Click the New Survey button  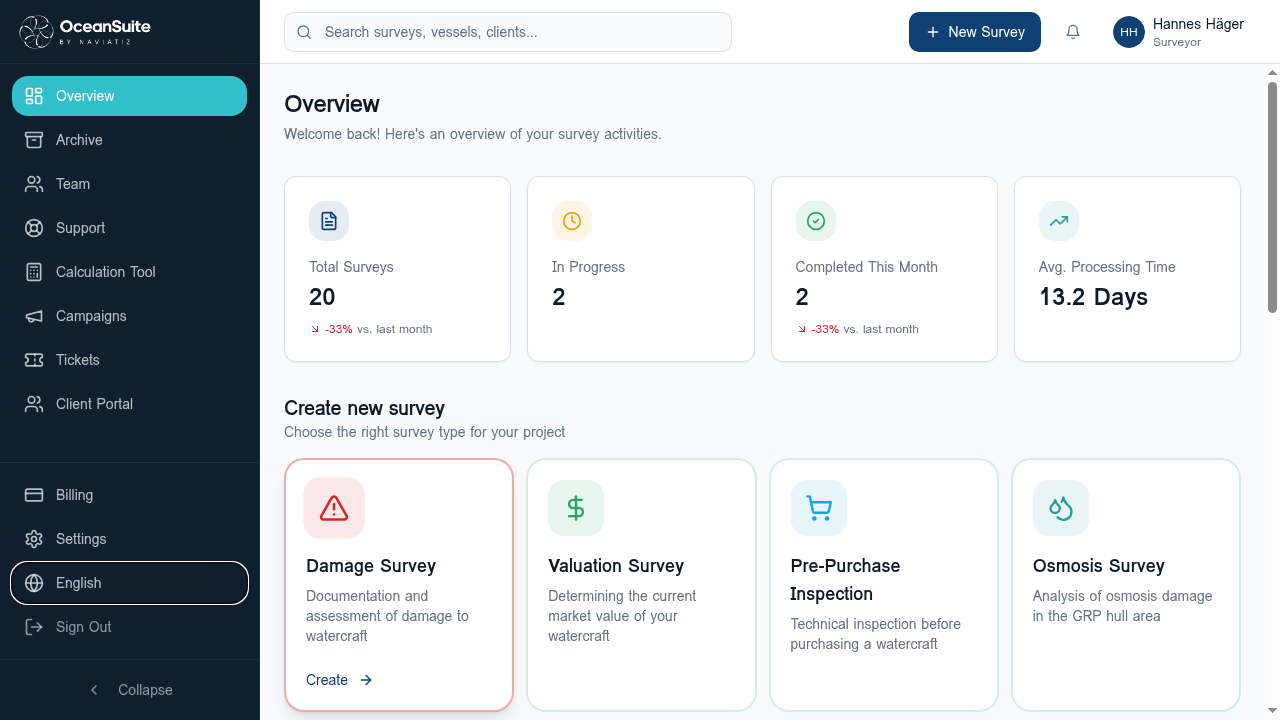point(975,32)
